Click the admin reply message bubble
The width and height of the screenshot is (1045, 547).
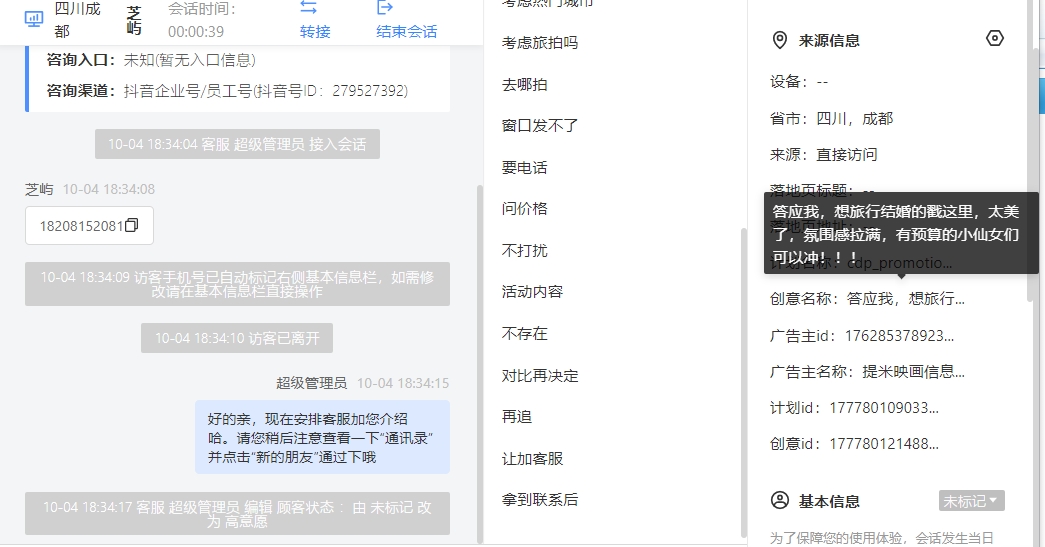(x=322, y=438)
